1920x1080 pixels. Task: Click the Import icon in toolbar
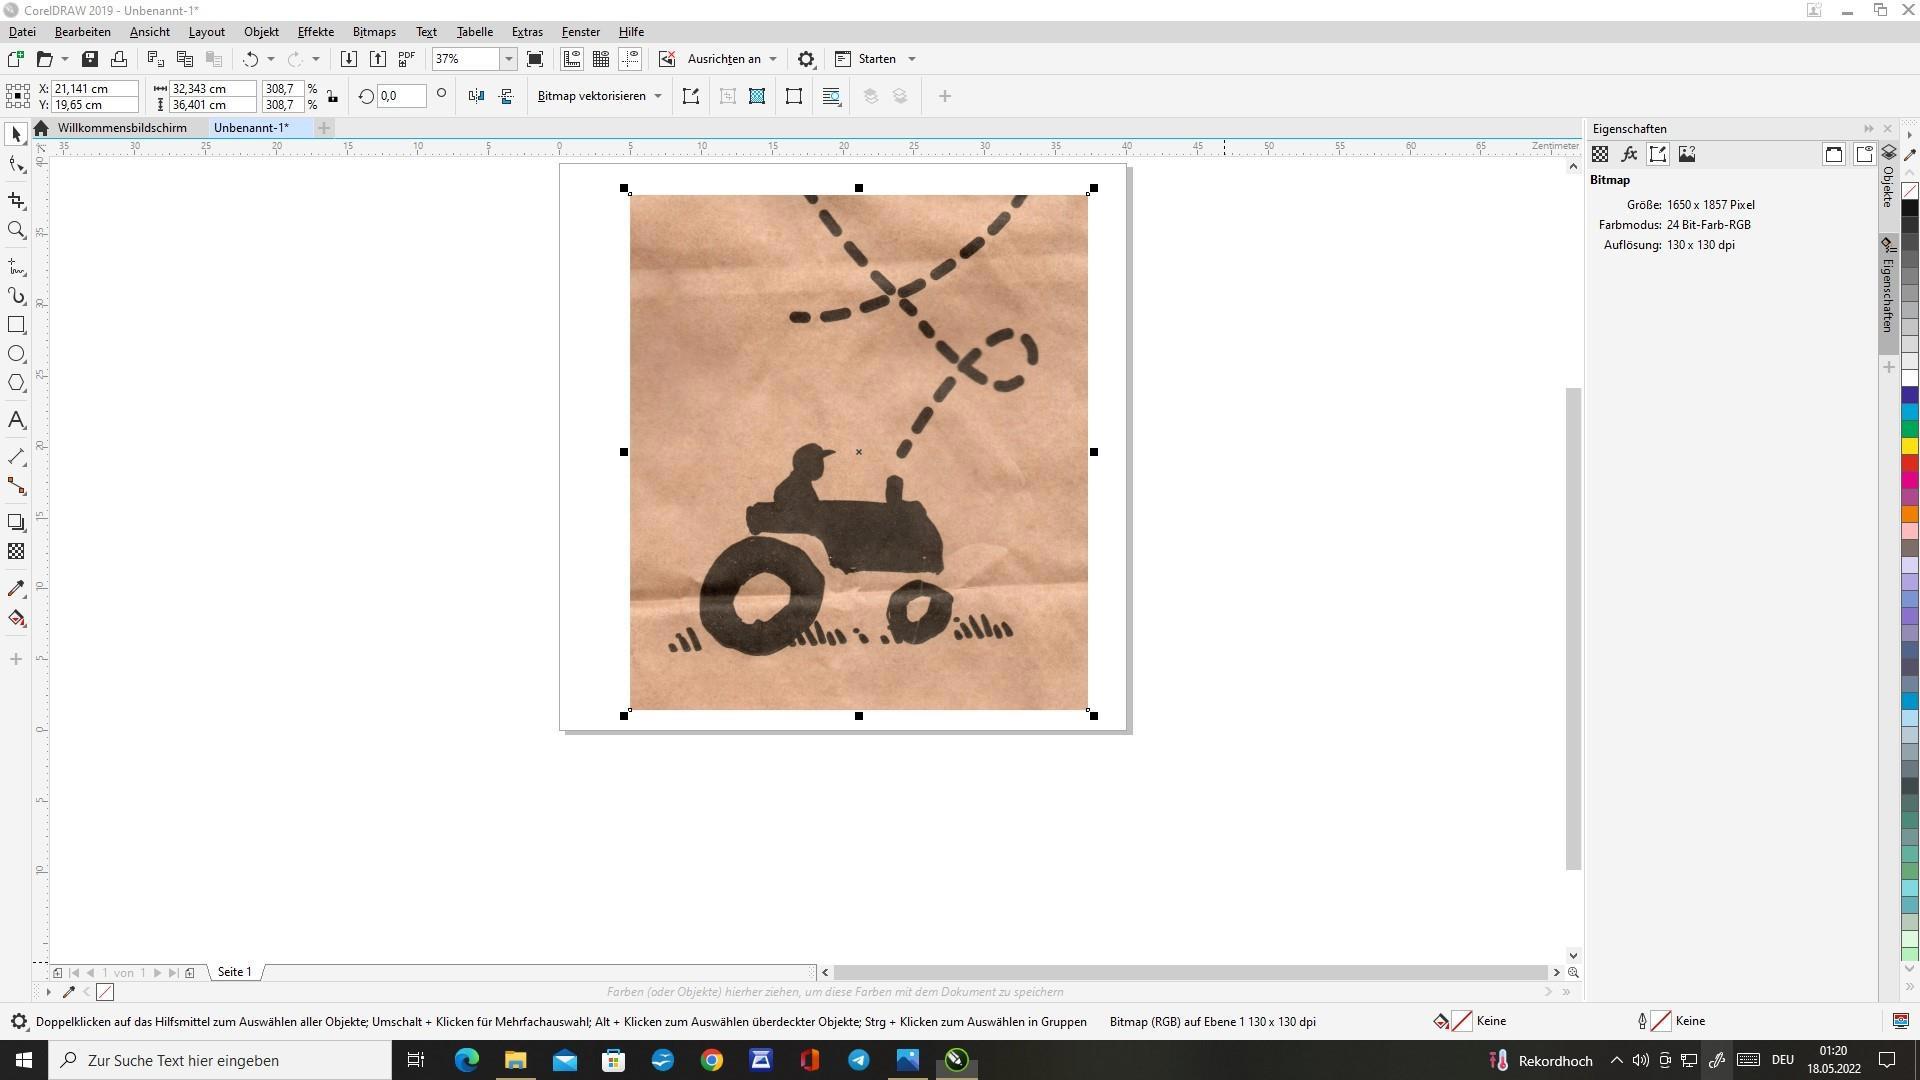[x=348, y=59]
